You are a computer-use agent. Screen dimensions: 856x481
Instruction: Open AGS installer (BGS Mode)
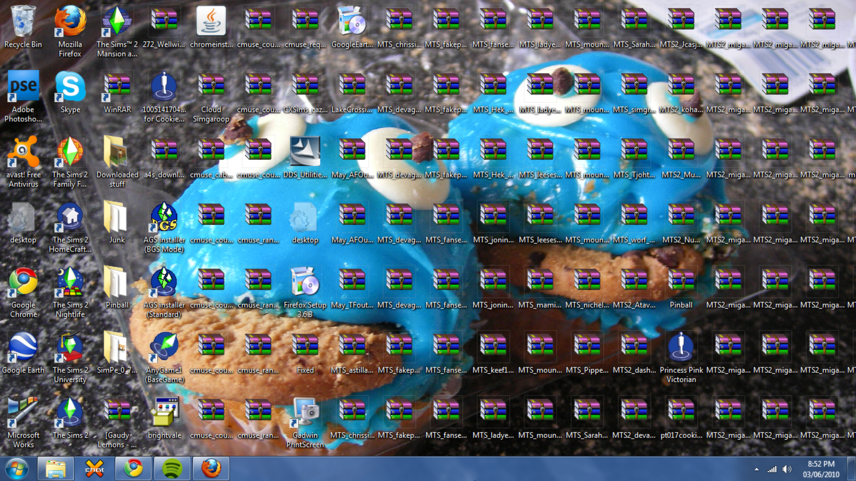(164, 227)
